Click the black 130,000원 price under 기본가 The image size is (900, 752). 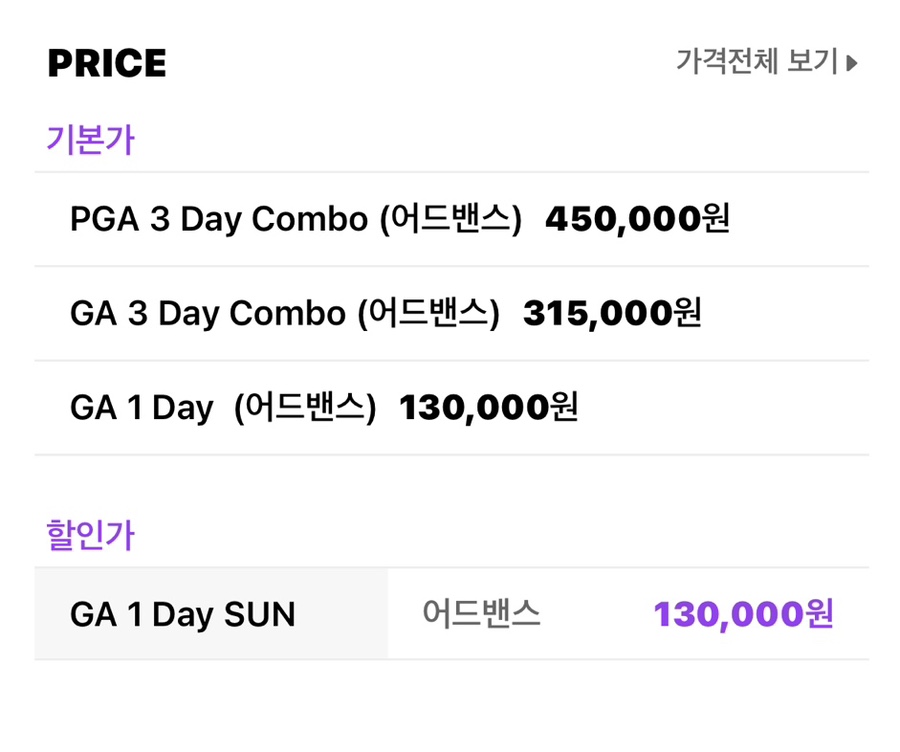click(488, 408)
